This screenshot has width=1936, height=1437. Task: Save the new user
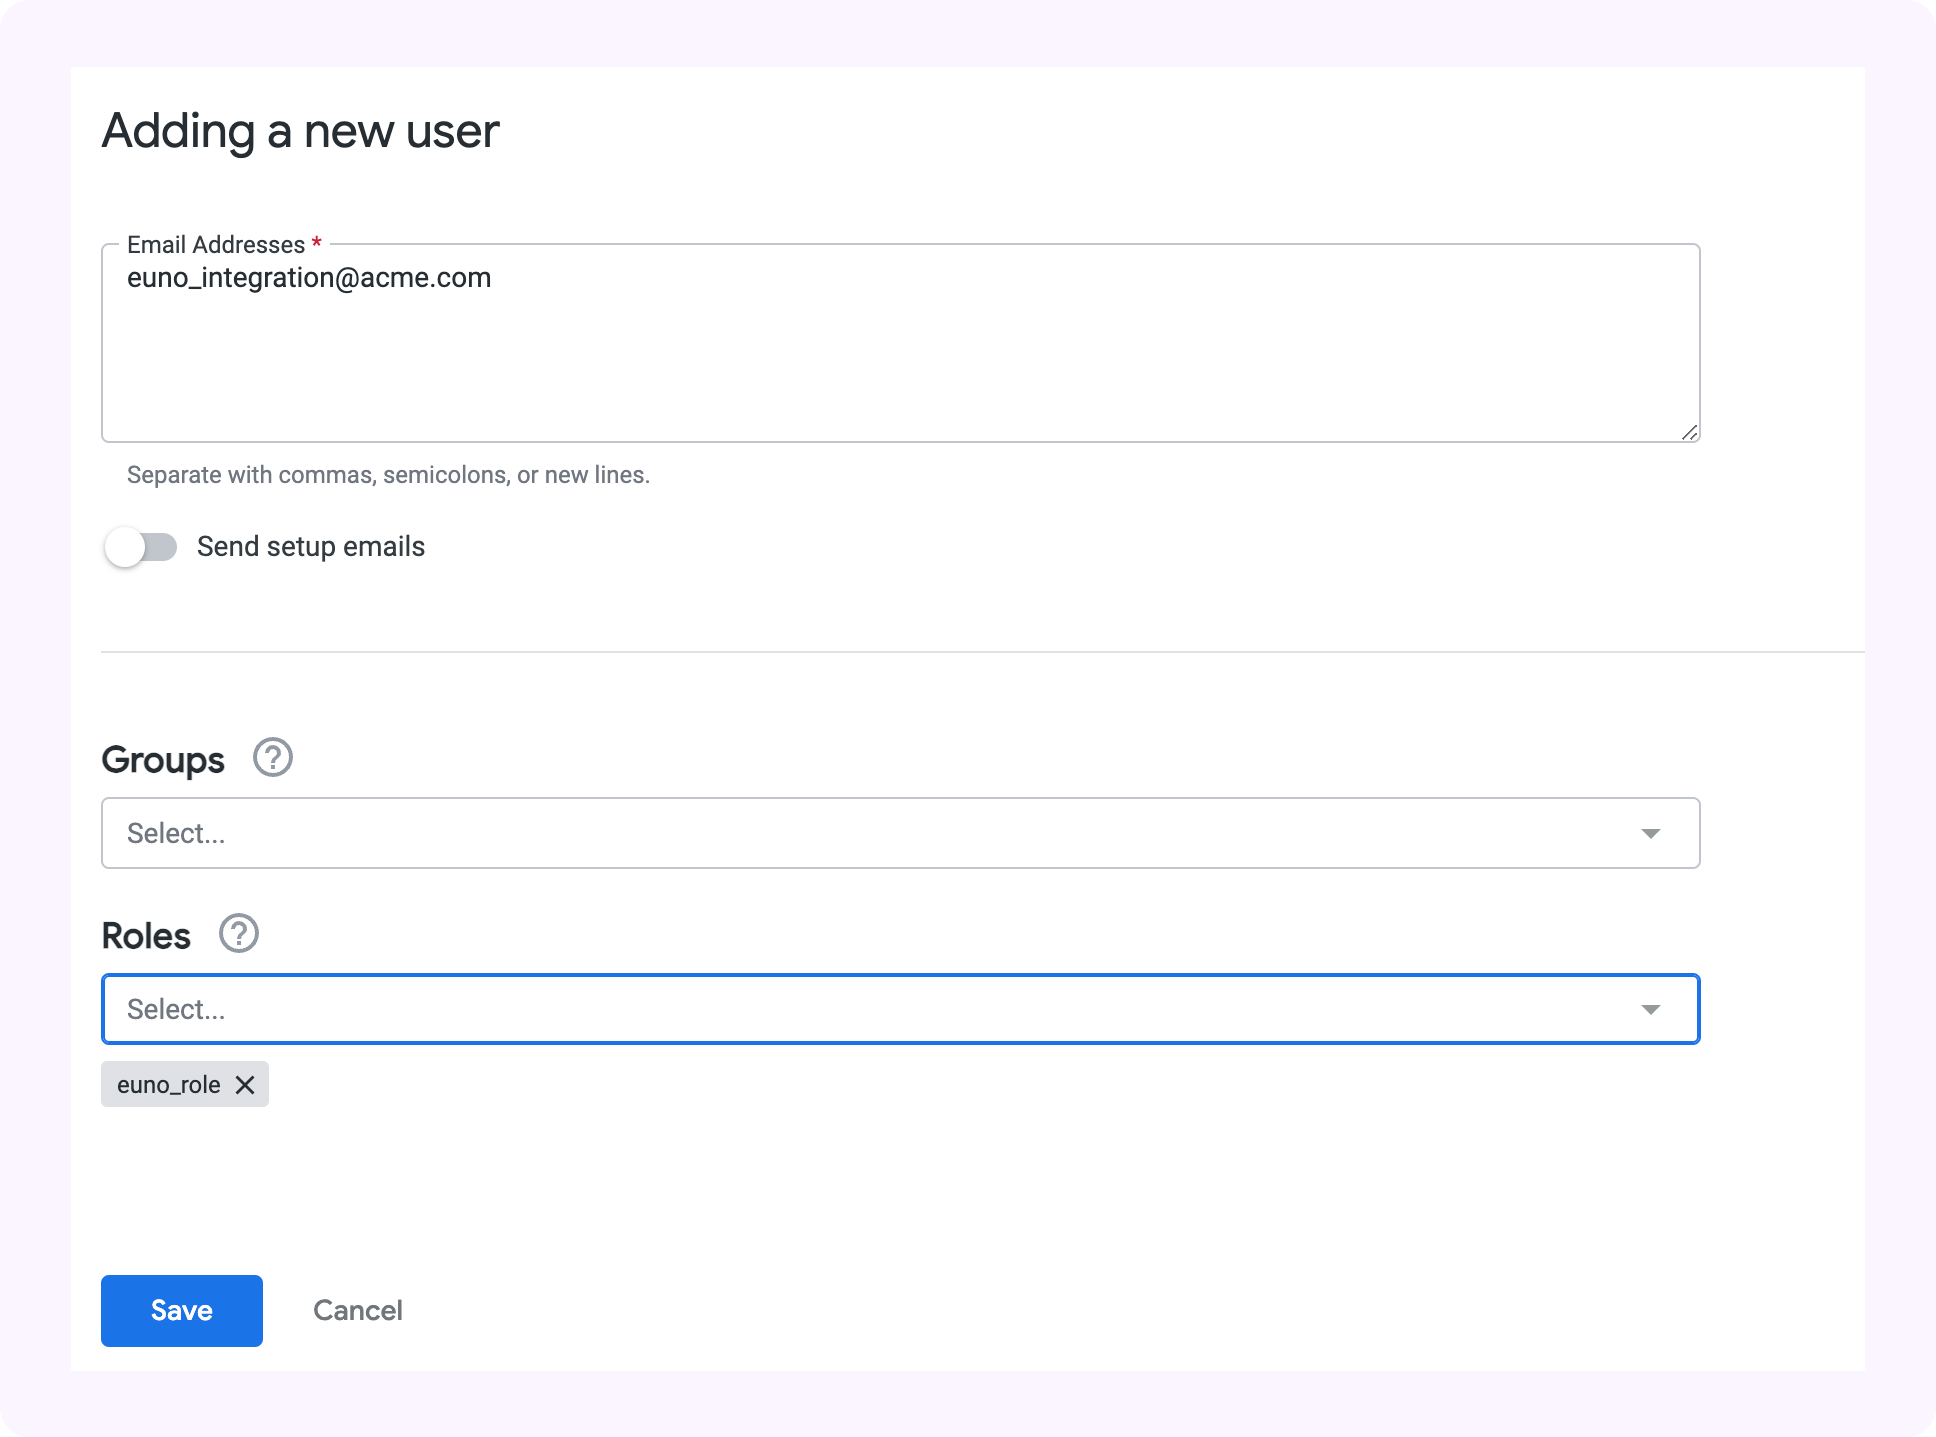point(182,1310)
